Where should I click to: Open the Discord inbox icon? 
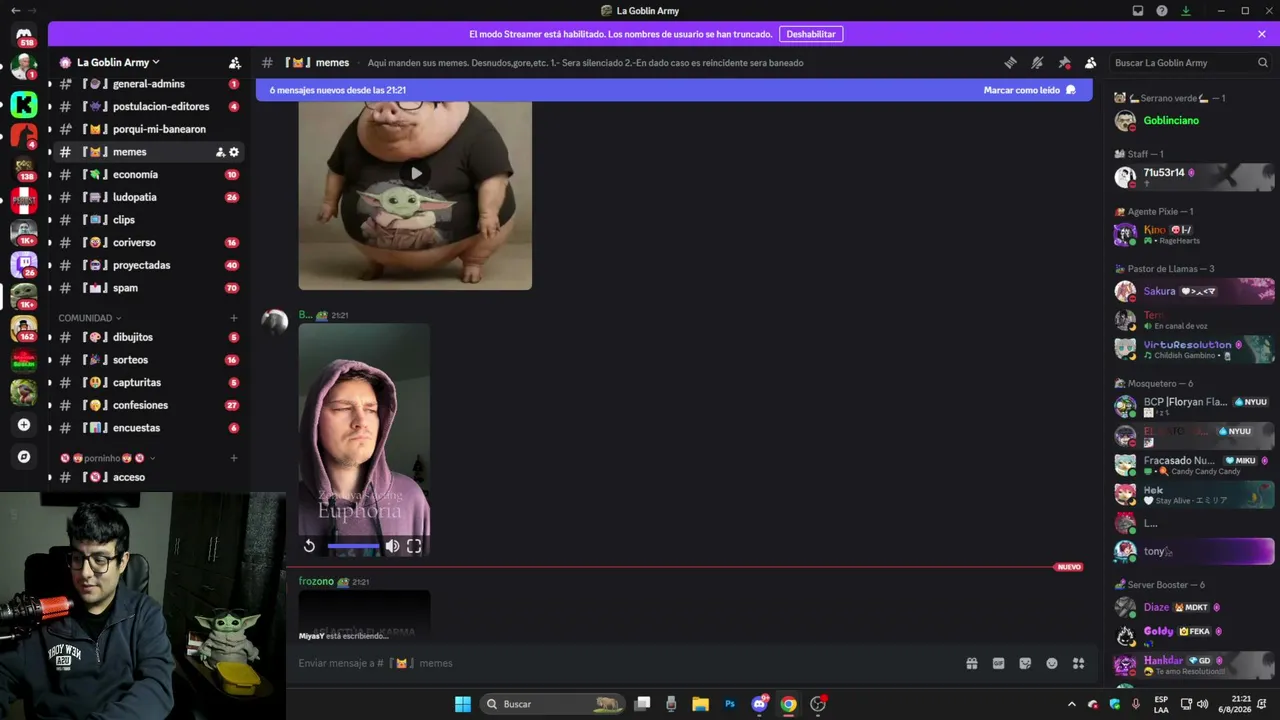(1138, 11)
